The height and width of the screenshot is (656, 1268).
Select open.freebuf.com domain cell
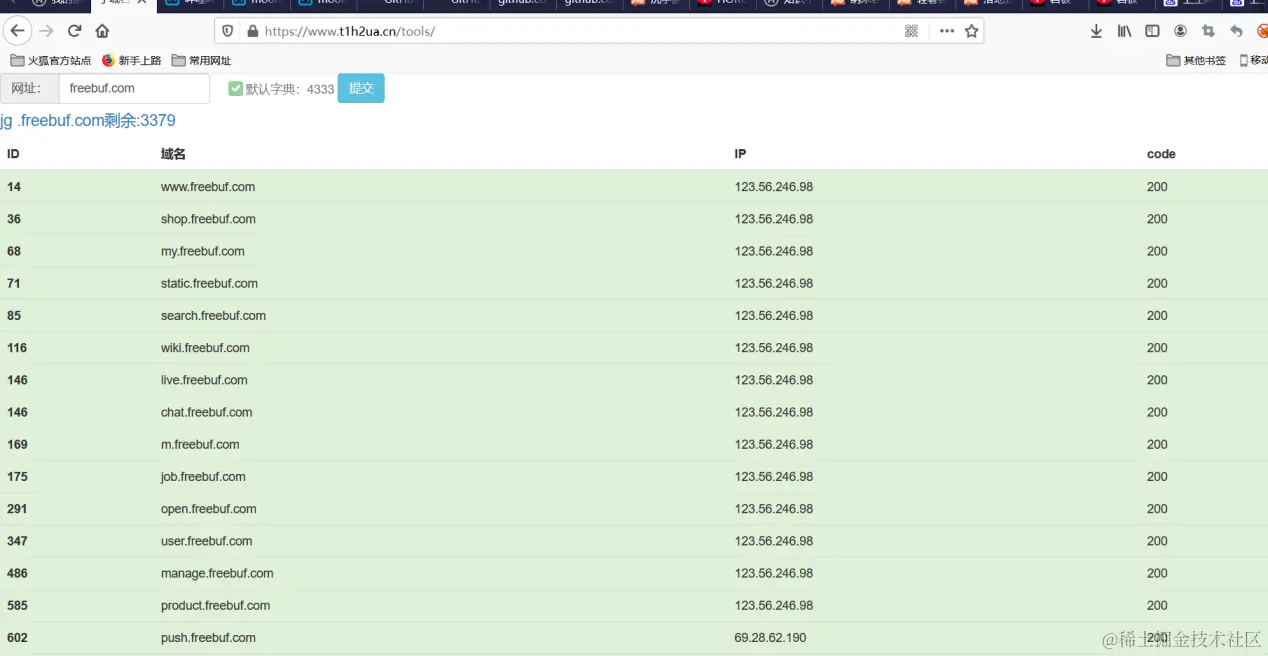[x=207, y=508]
